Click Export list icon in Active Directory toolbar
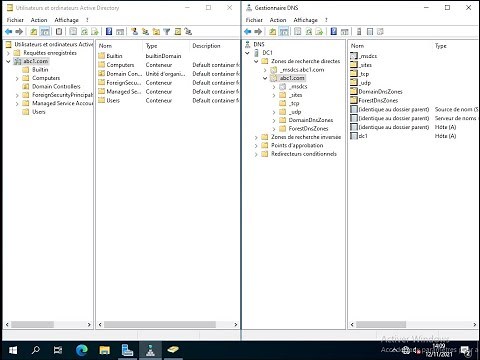Image resolution: width=480 pixels, height=360 pixels. click(95, 32)
